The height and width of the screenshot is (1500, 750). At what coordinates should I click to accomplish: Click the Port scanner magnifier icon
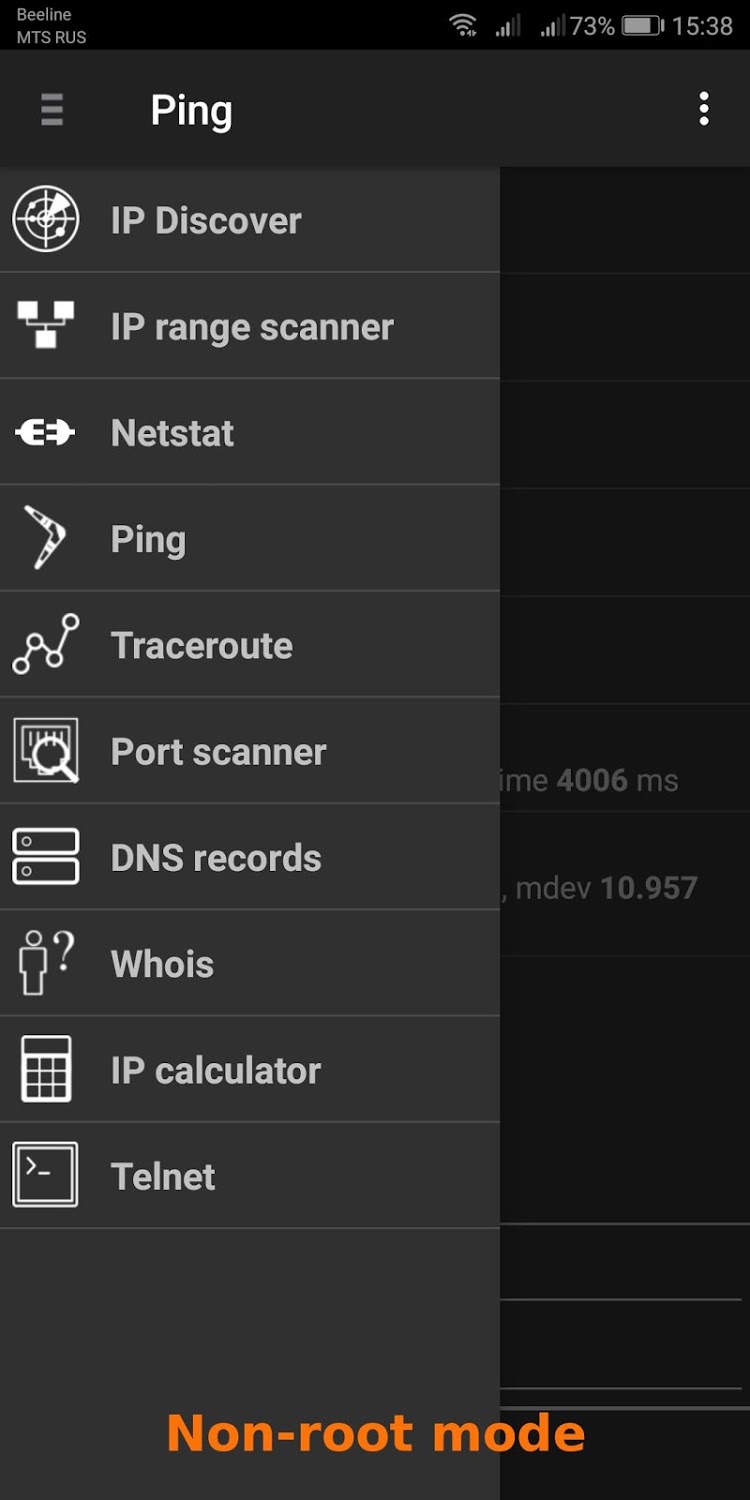click(46, 751)
